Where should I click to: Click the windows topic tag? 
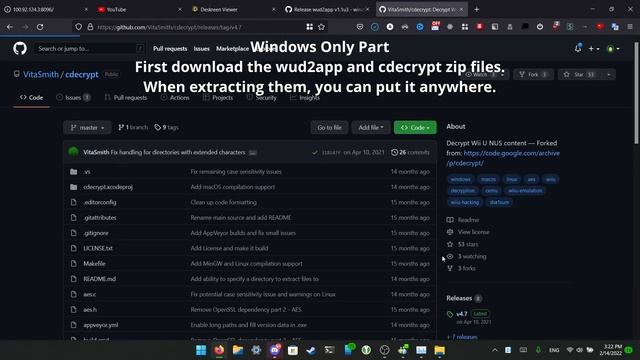[460, 179]
